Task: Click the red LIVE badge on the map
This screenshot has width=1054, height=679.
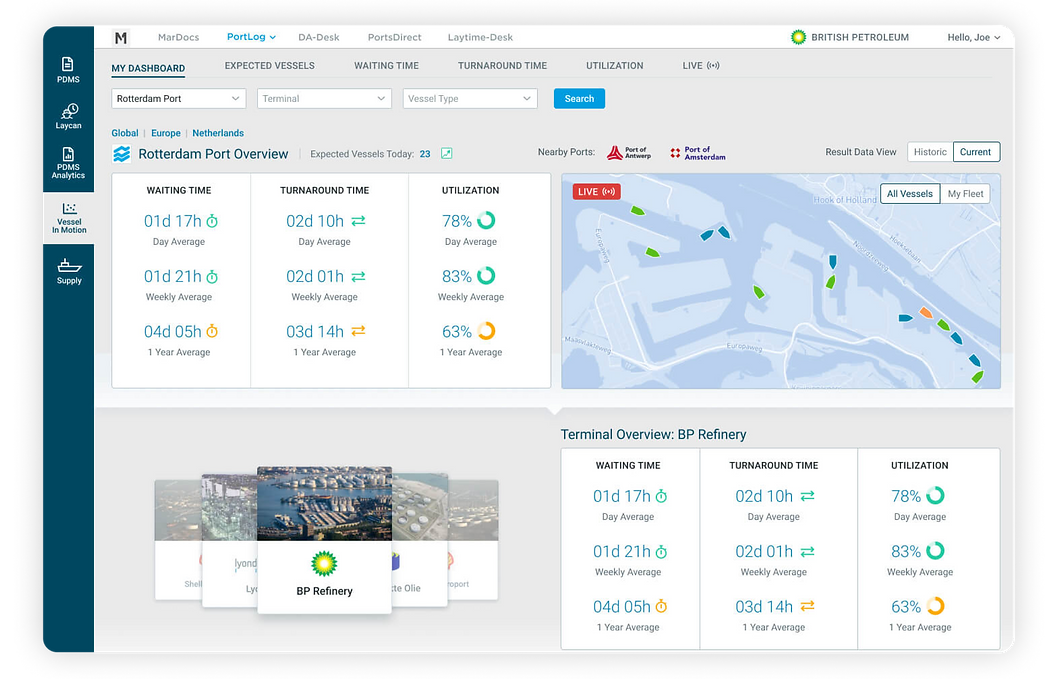Action: [596, 192]
